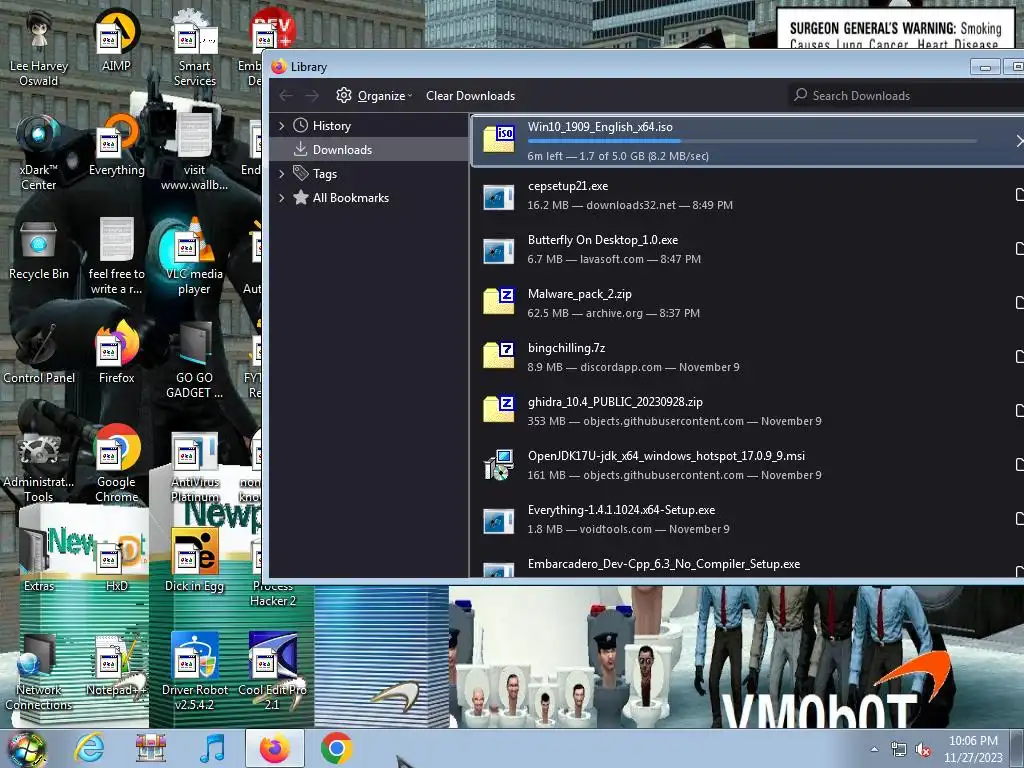Show cepsetup21.exe in its folder
1024x768 pixels.
point(1019,194)
